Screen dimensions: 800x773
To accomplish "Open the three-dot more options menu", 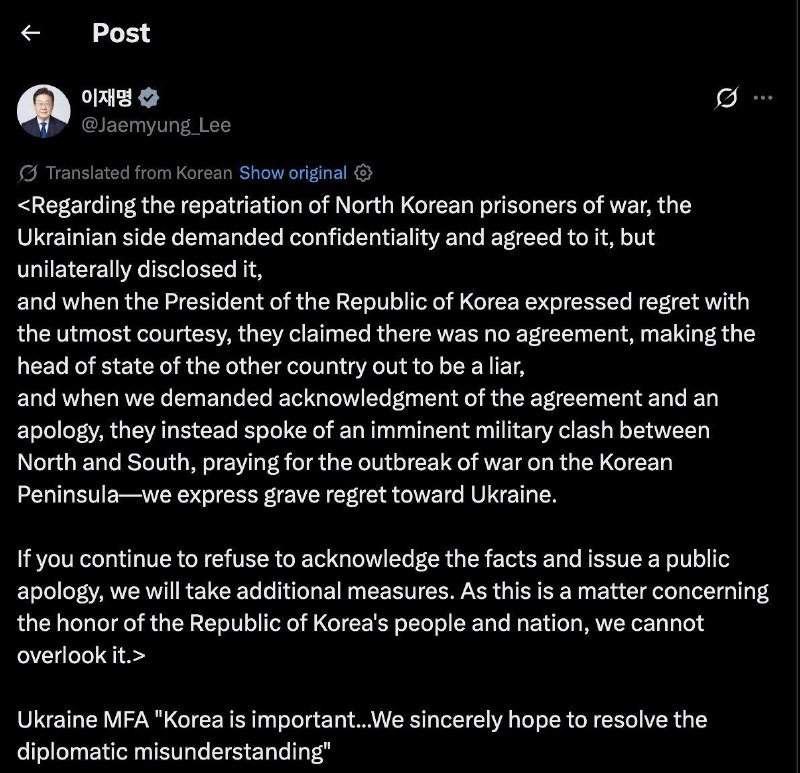I will [763, 97].
